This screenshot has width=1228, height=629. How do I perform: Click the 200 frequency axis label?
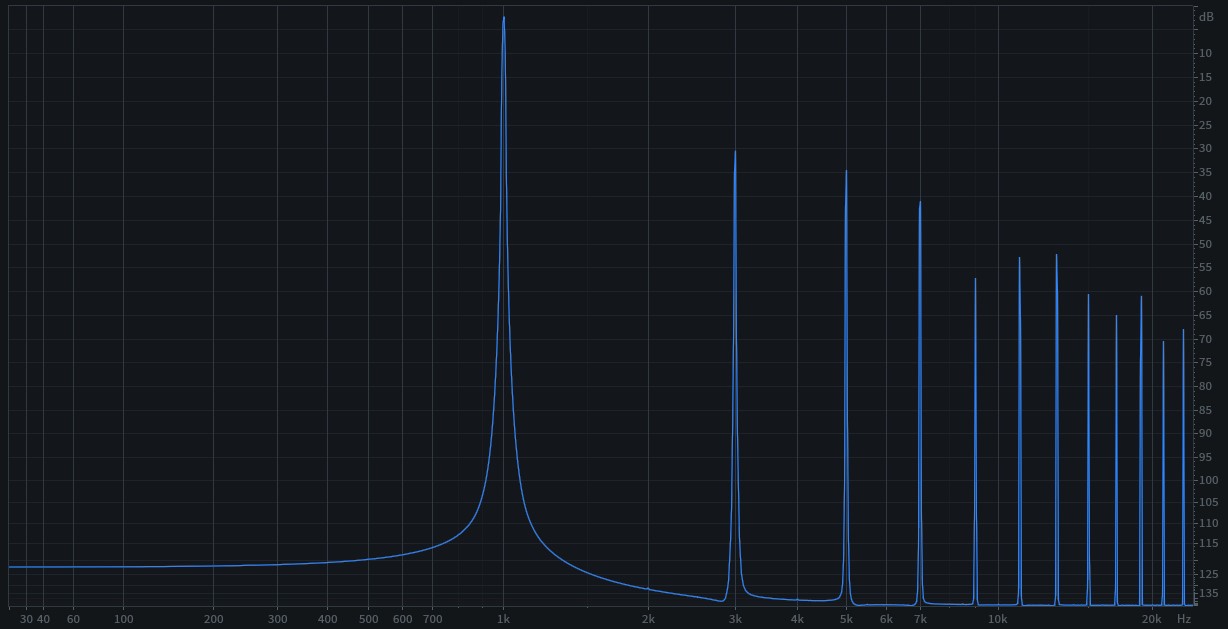point(213,619)
